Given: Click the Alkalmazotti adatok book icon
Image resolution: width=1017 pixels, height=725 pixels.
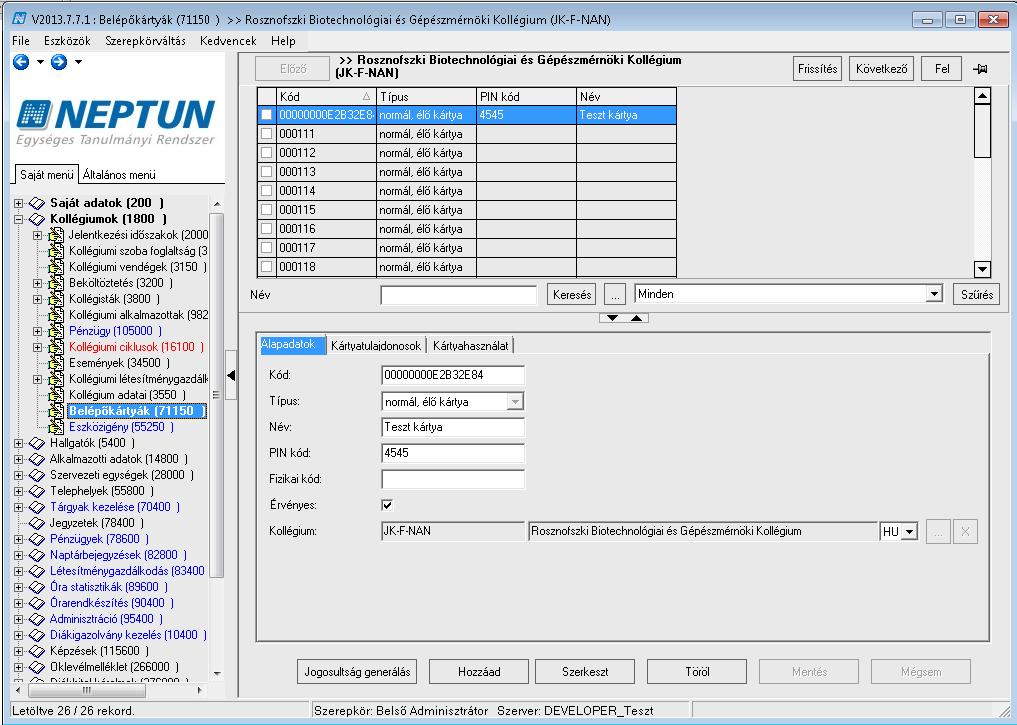Looking at the screenshot, I should point(38,459).
